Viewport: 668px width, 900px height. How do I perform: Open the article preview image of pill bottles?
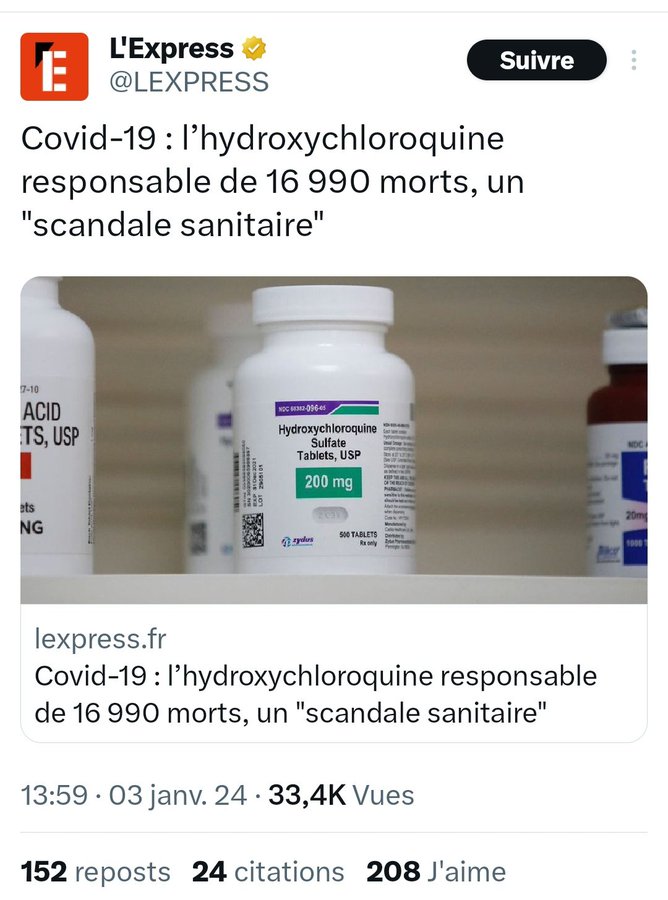click(334, 440)
